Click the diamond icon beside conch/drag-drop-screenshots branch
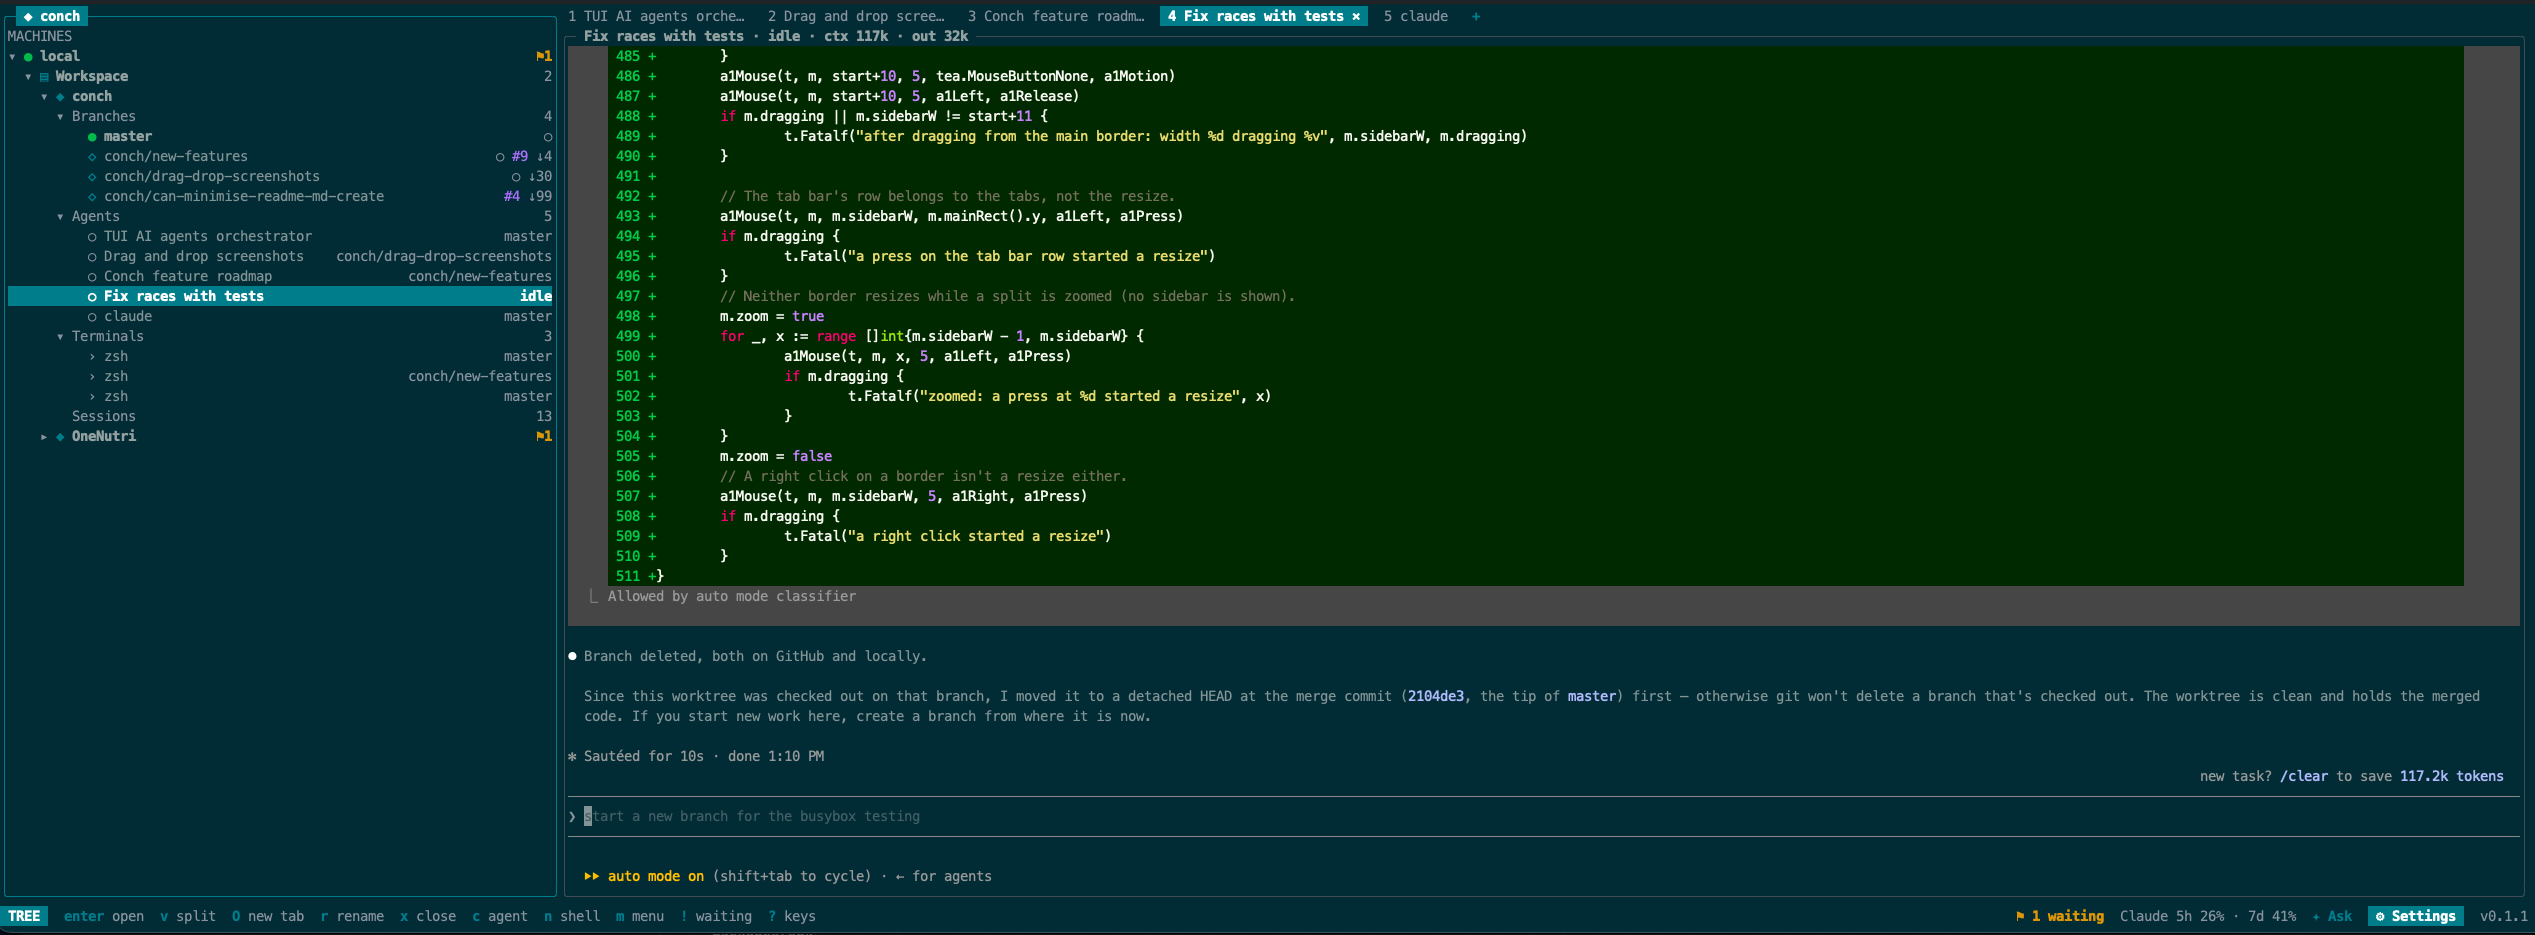Viewport: 2535px width, 935px height. pyautogui.click(x=92, y=176)
